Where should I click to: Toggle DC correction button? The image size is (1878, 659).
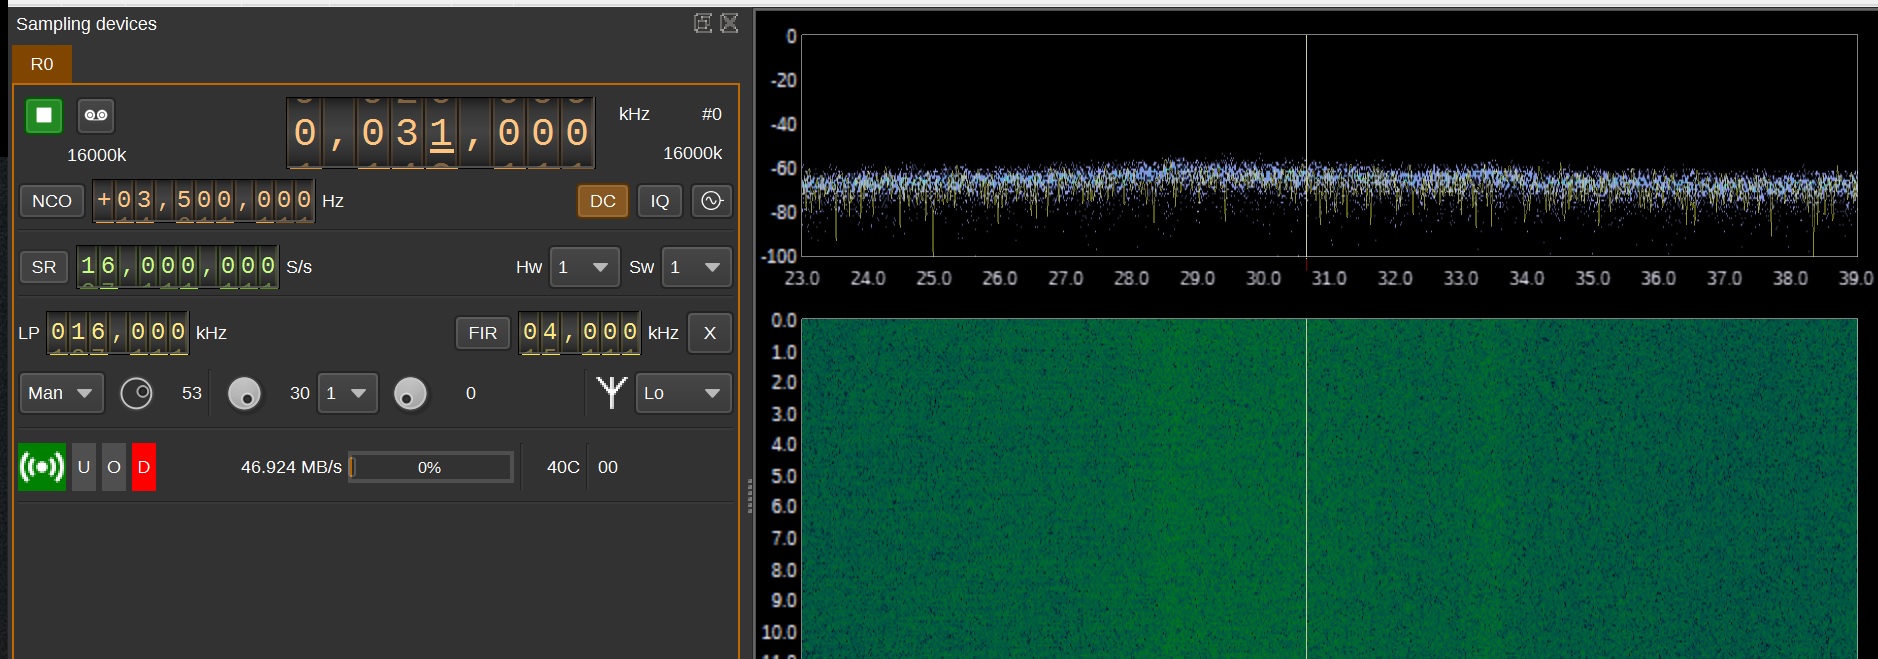[603, 201]
